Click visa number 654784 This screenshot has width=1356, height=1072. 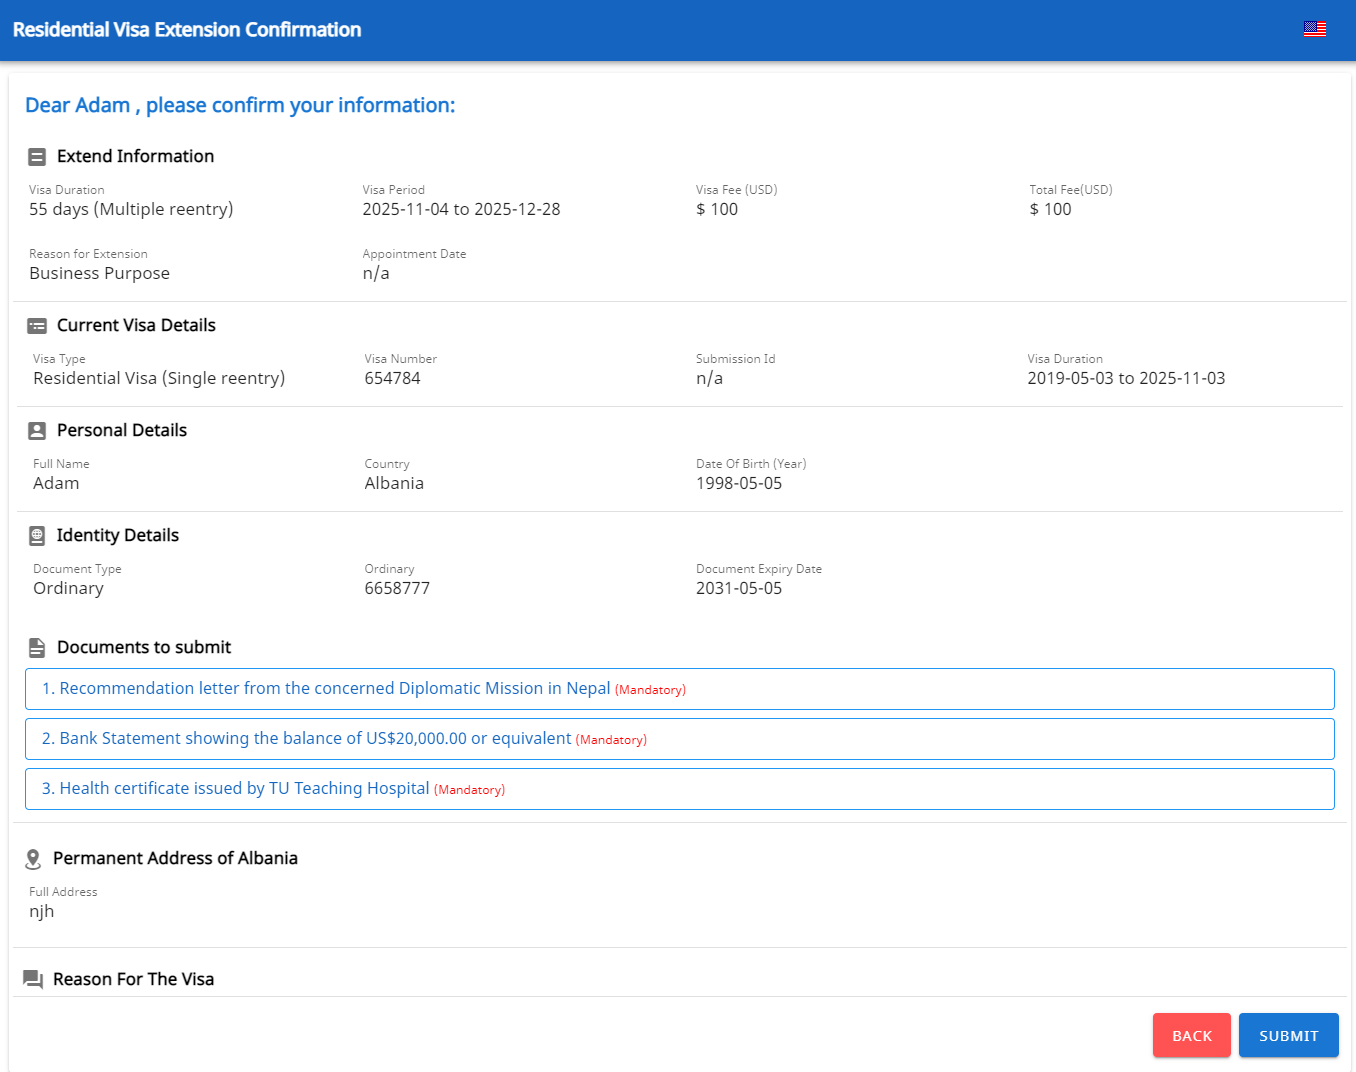coord(392,378)
